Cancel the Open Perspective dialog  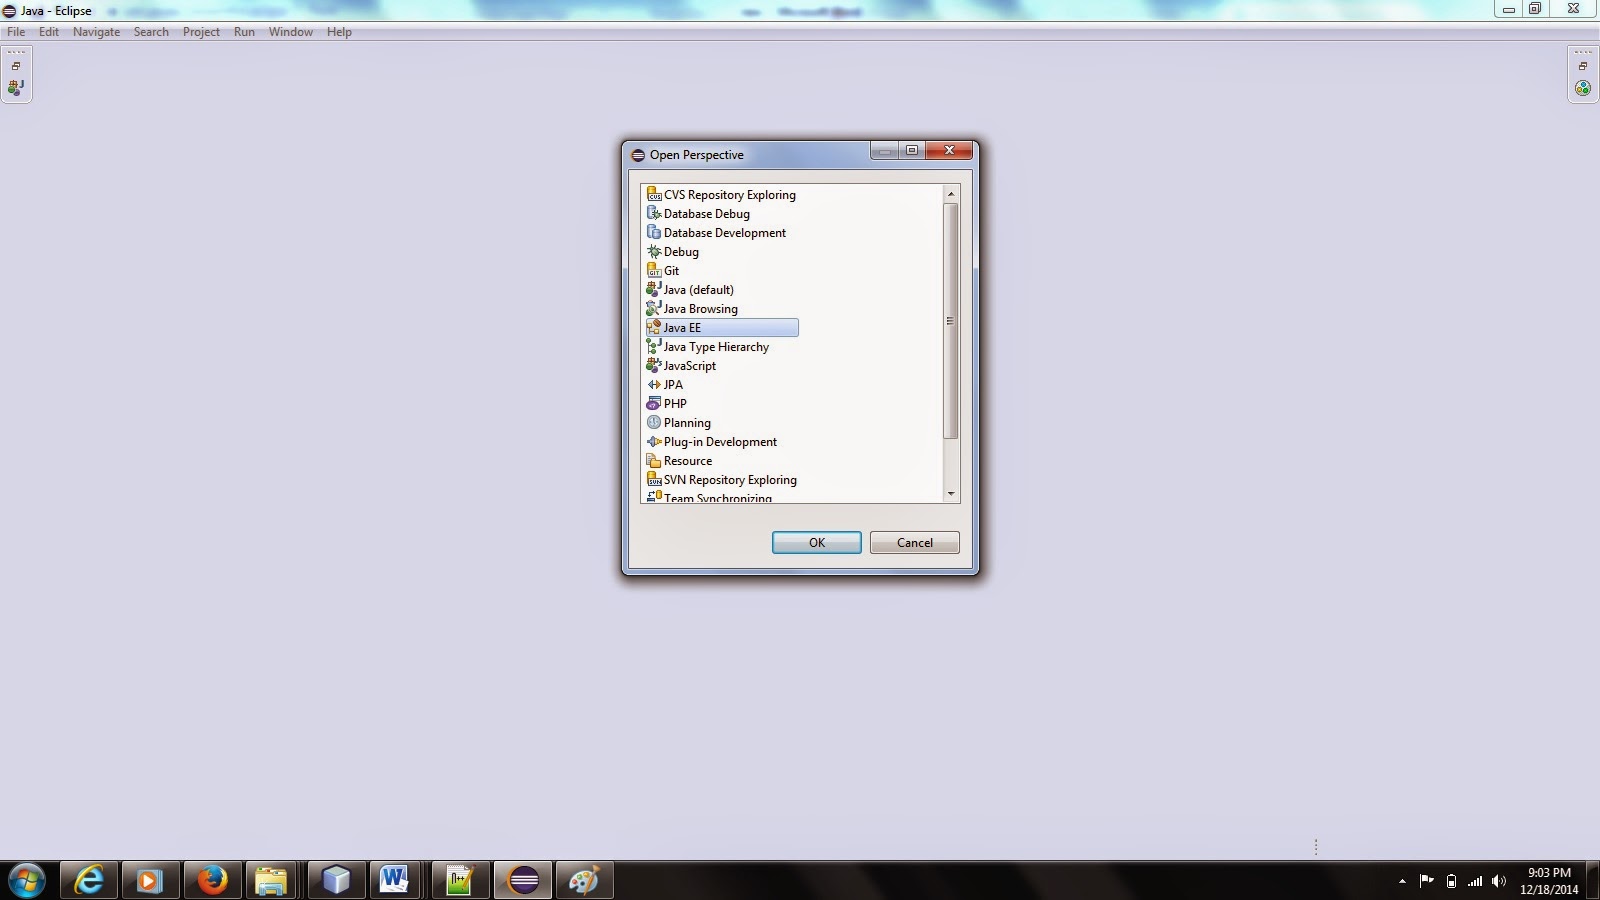coord(915,542)
